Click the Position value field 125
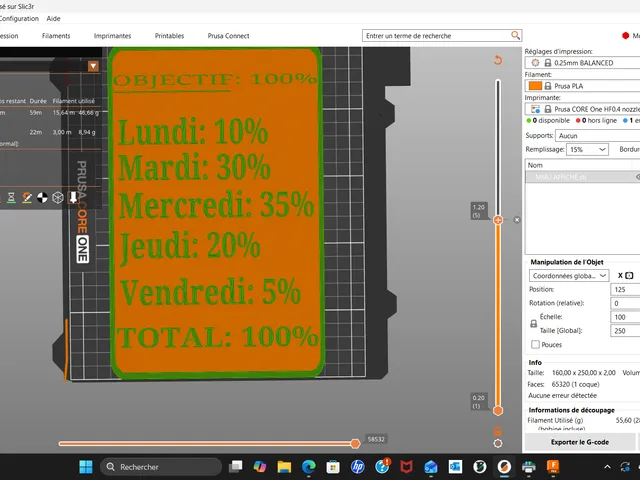Image resolution: width=640 pixels, height=480 pixels. (625, 289)
